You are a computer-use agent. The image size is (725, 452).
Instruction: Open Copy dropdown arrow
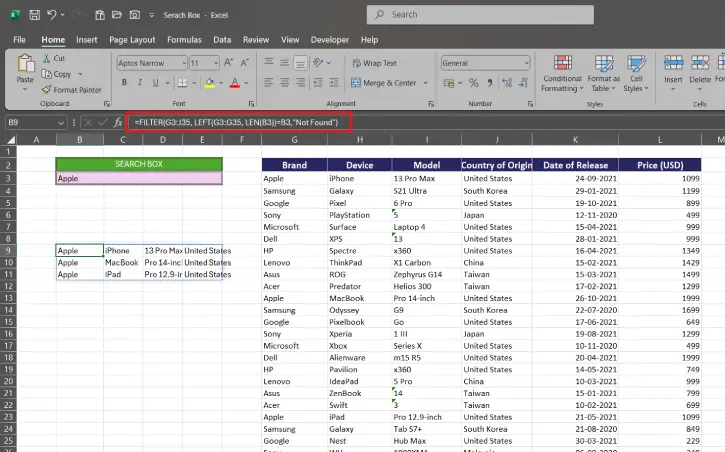[80, 74]
